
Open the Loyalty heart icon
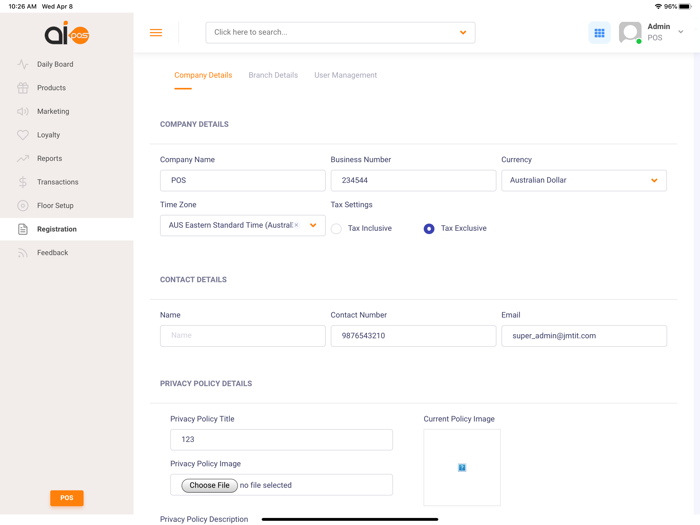(x=23, y=135)
